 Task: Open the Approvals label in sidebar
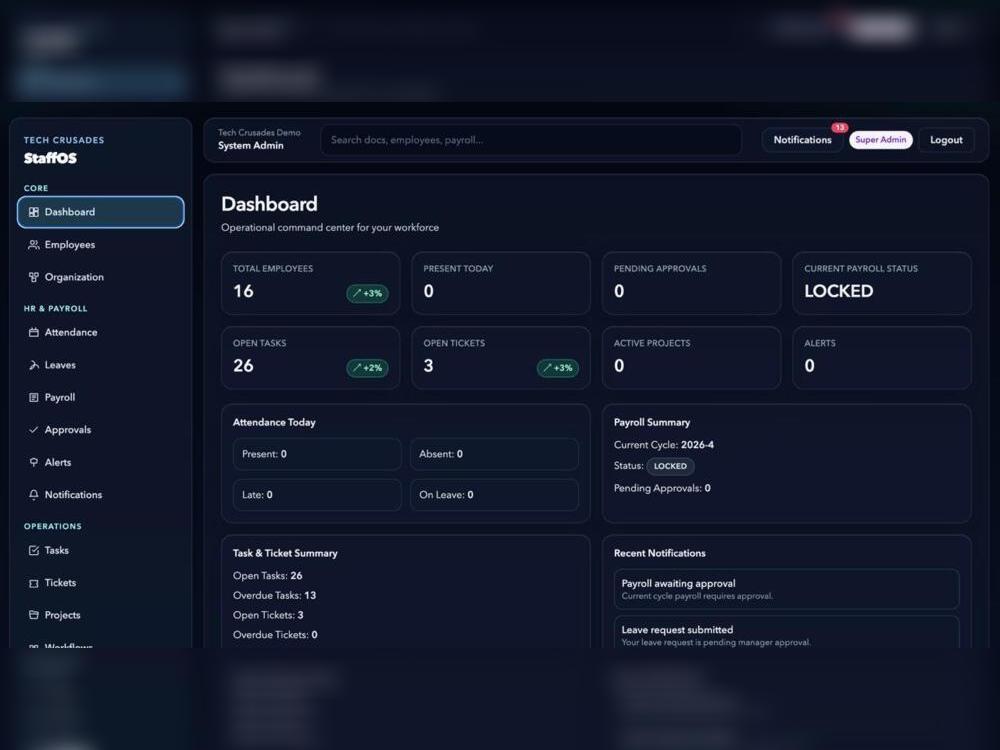(68, 430)
